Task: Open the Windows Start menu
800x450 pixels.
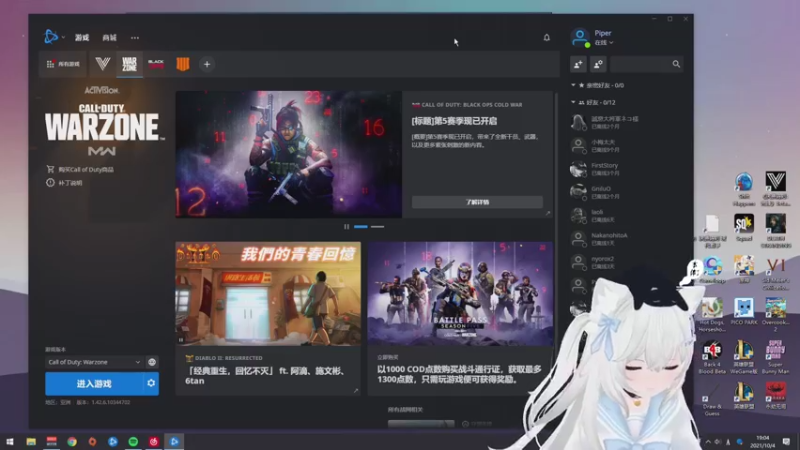Action: click(10, 442)
